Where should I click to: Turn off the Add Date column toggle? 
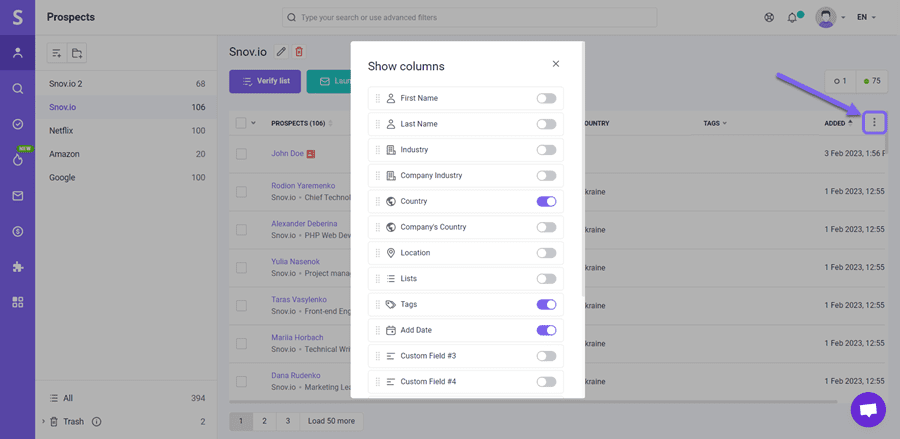(546, 330)
